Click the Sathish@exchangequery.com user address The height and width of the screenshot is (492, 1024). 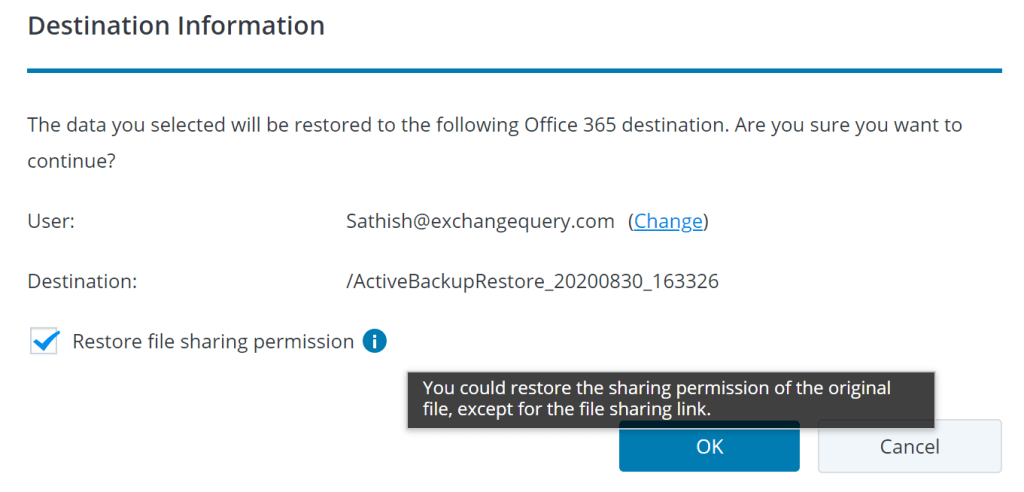480,222
